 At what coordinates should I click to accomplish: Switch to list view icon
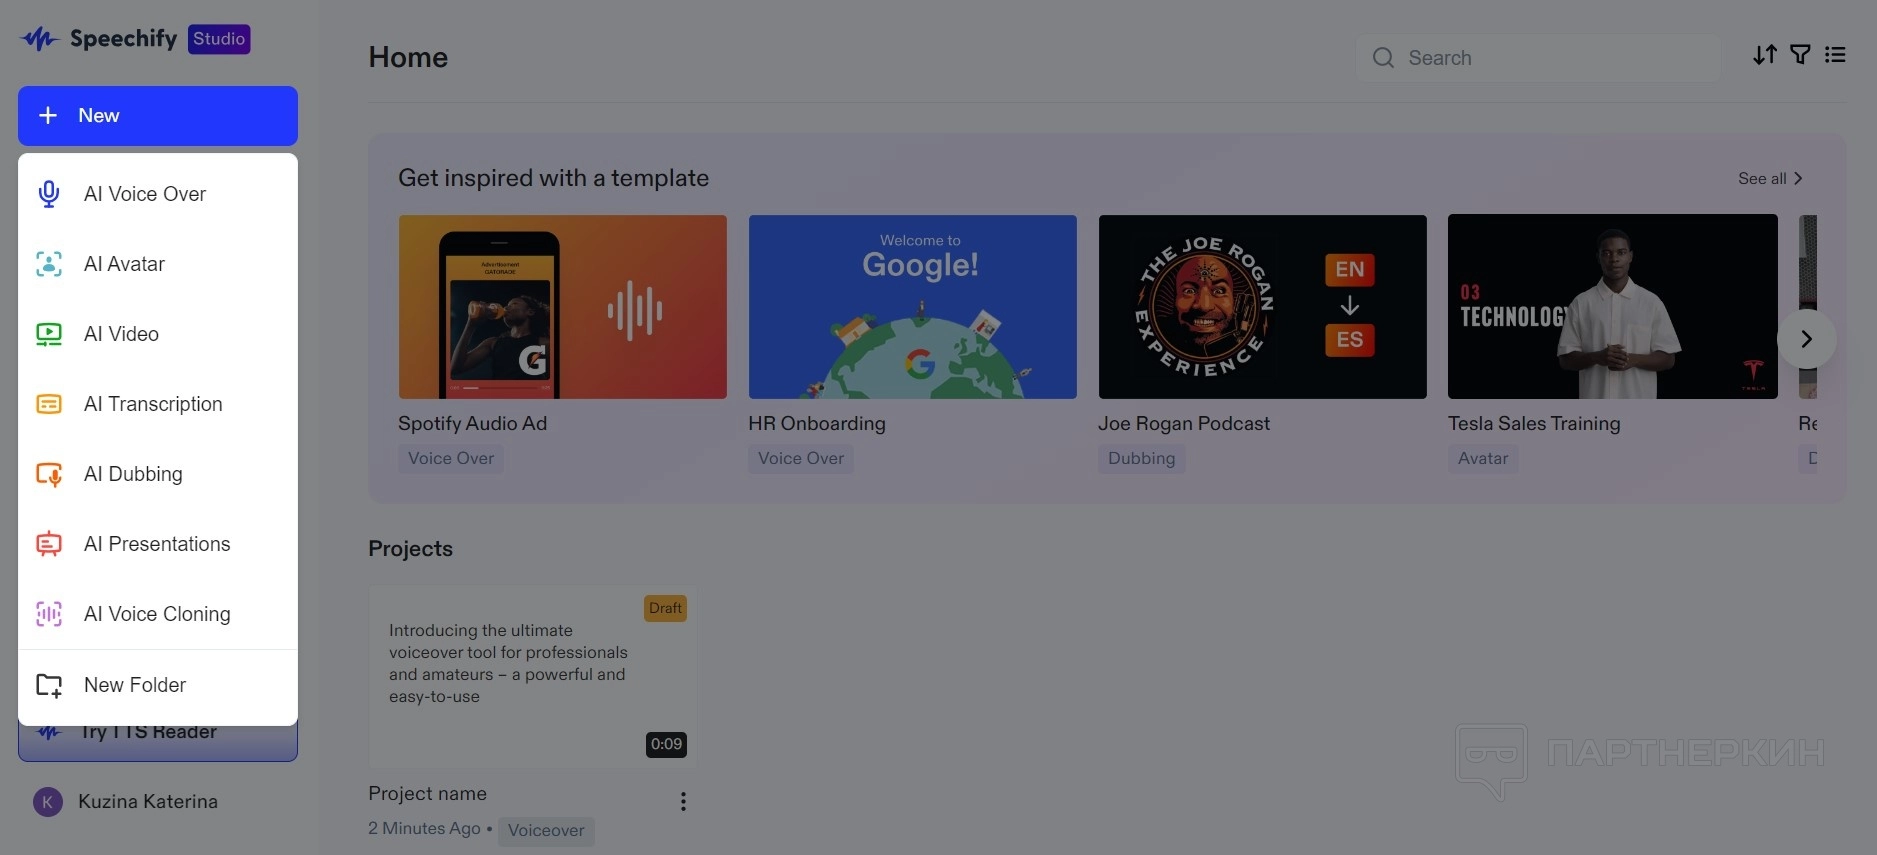1835,55
